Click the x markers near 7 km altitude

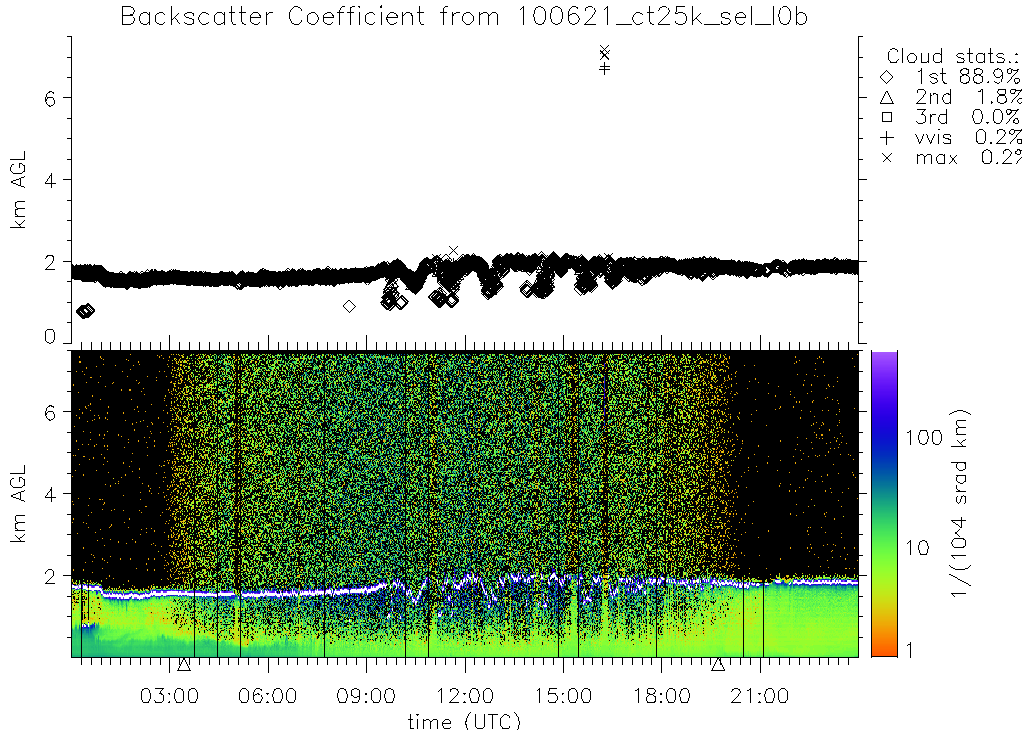click(x=604, y=52)
